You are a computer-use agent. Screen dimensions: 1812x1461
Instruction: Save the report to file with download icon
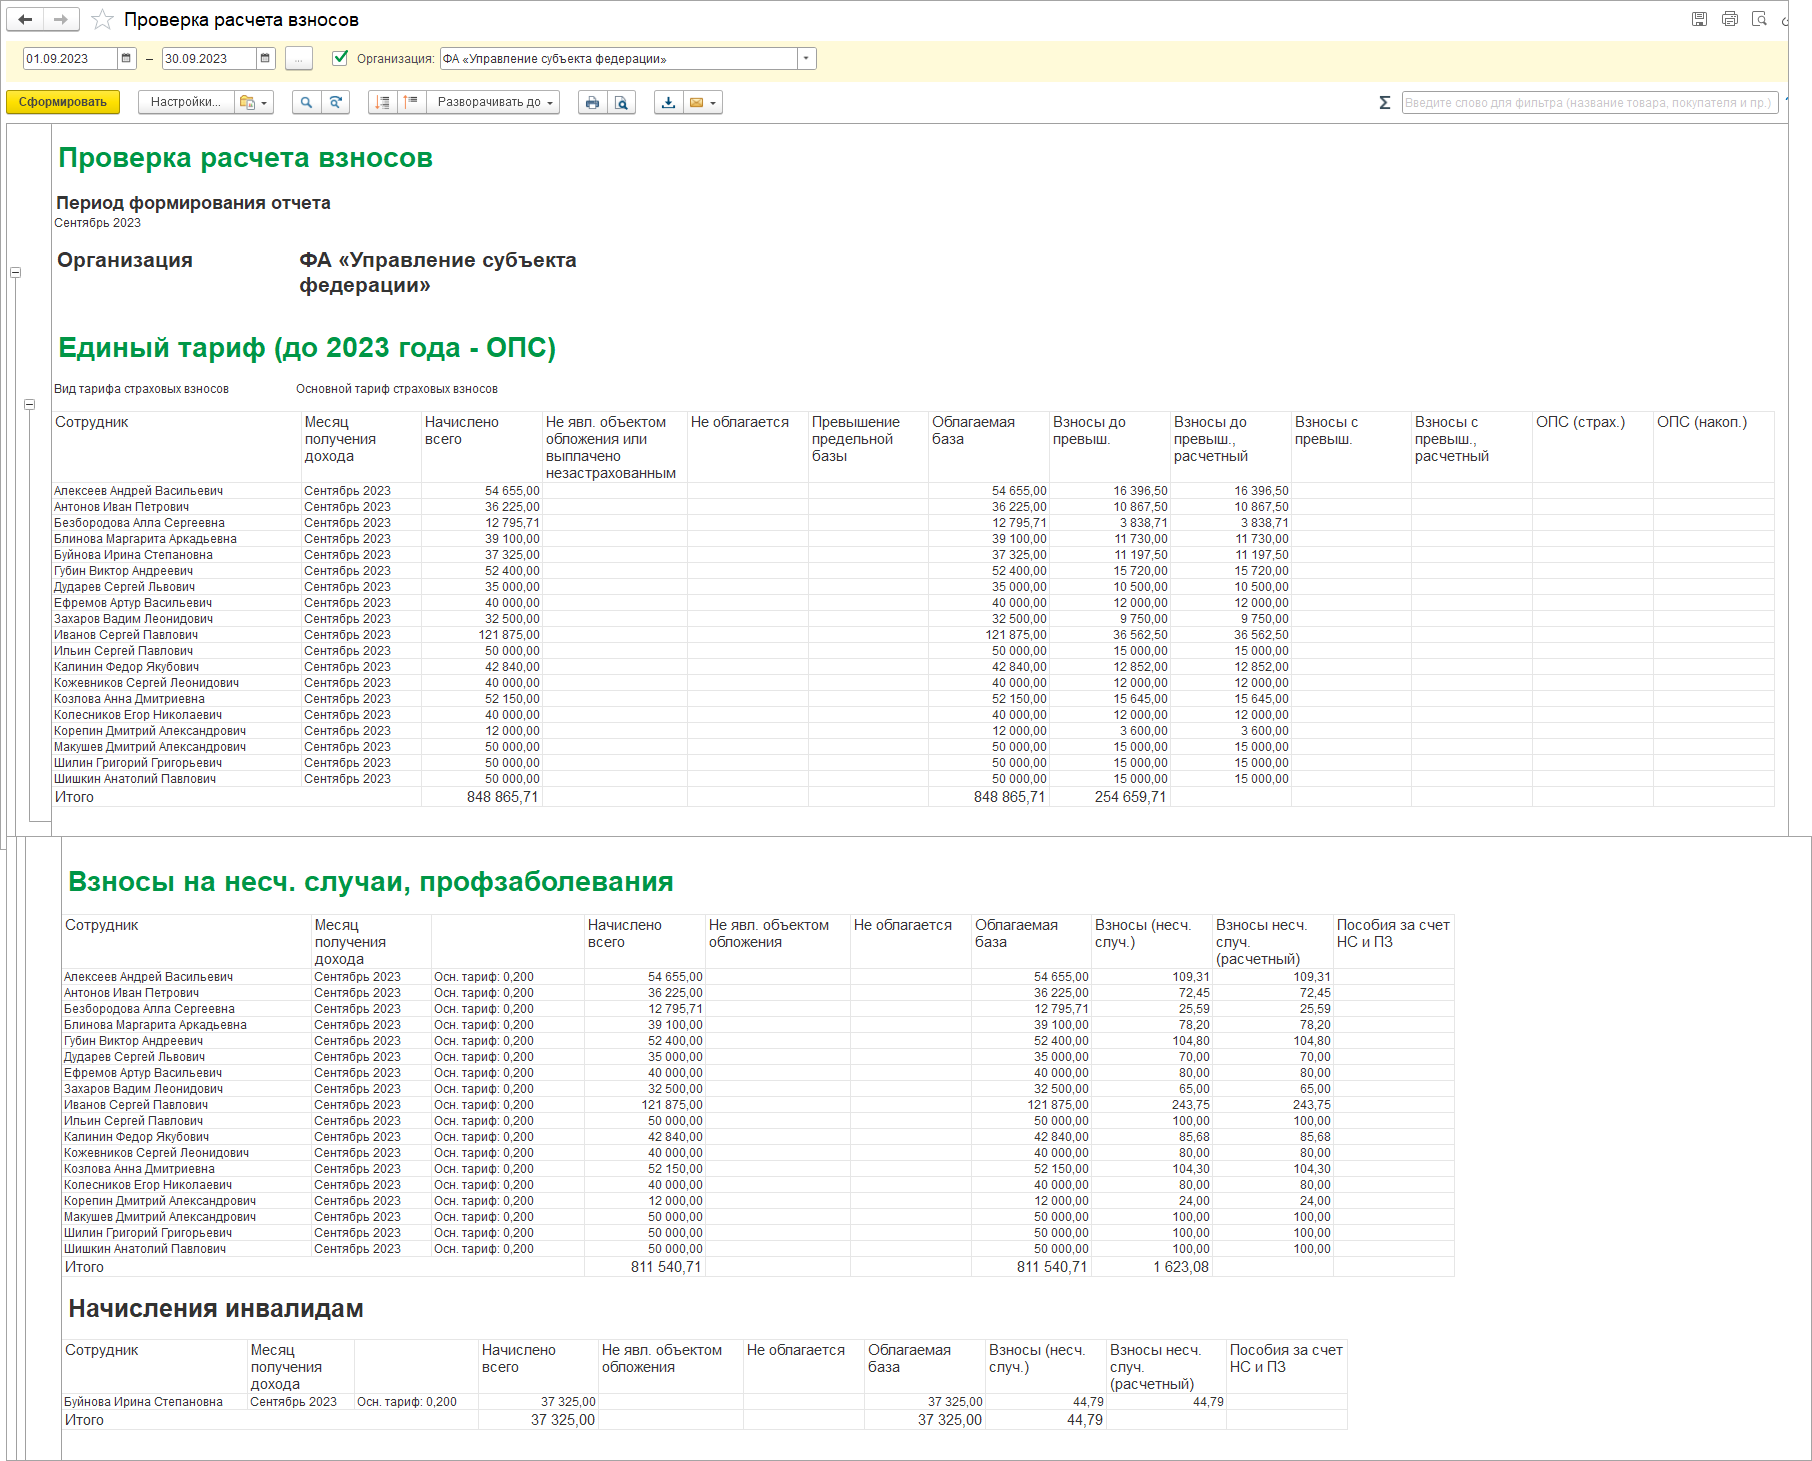pyautogui.click(x=669, y=102)
